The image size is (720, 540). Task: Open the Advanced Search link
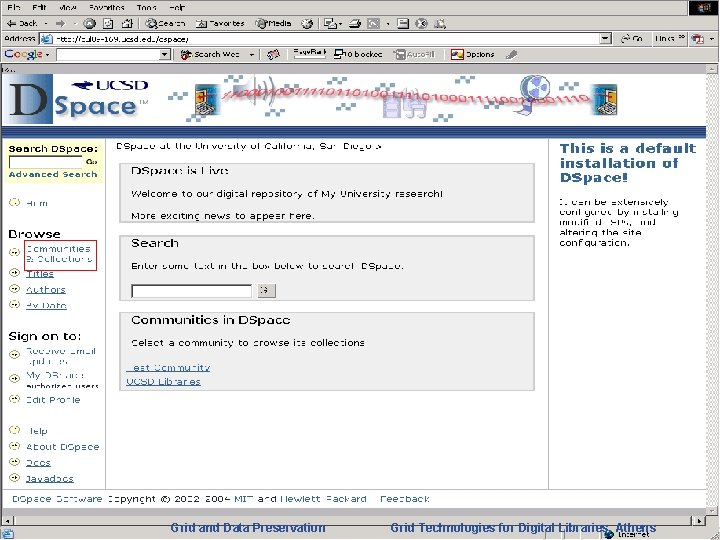pyautogui.click(x=53, y=174)
